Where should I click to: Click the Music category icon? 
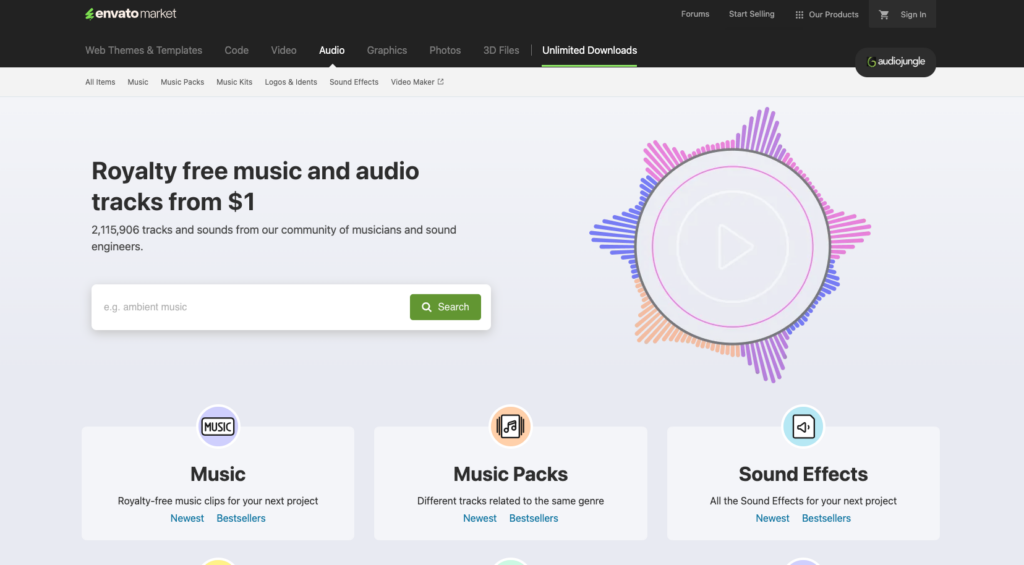coord(217,427)
